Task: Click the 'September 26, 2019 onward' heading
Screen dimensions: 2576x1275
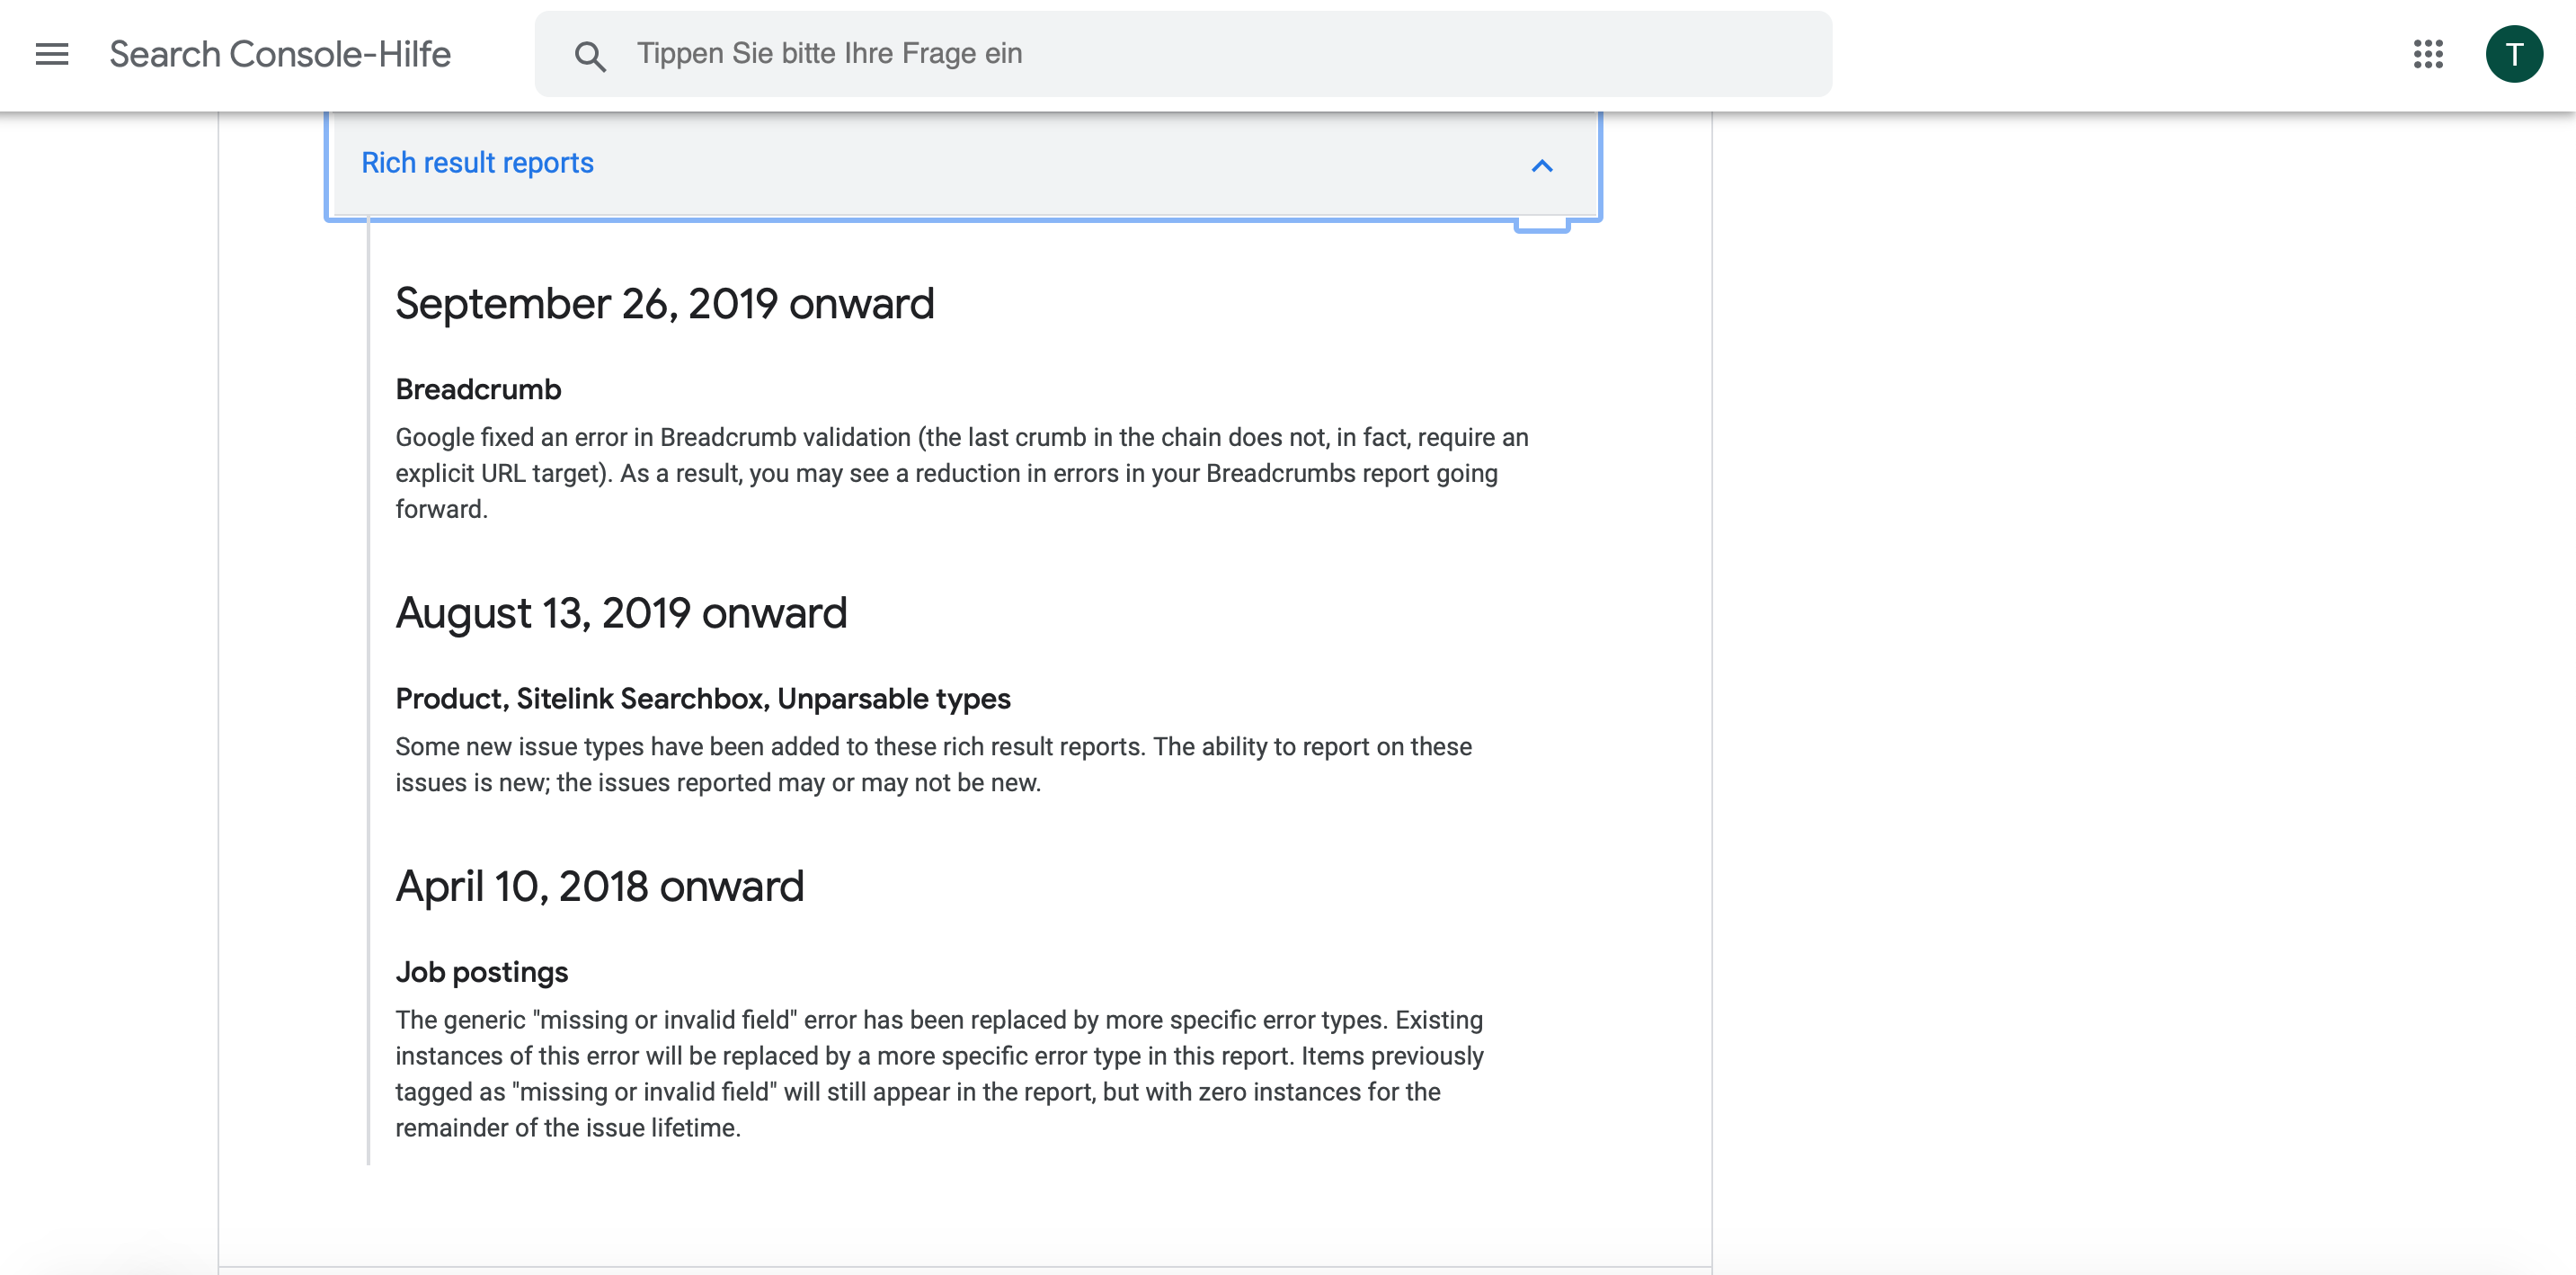Action: tap(664, 304)
